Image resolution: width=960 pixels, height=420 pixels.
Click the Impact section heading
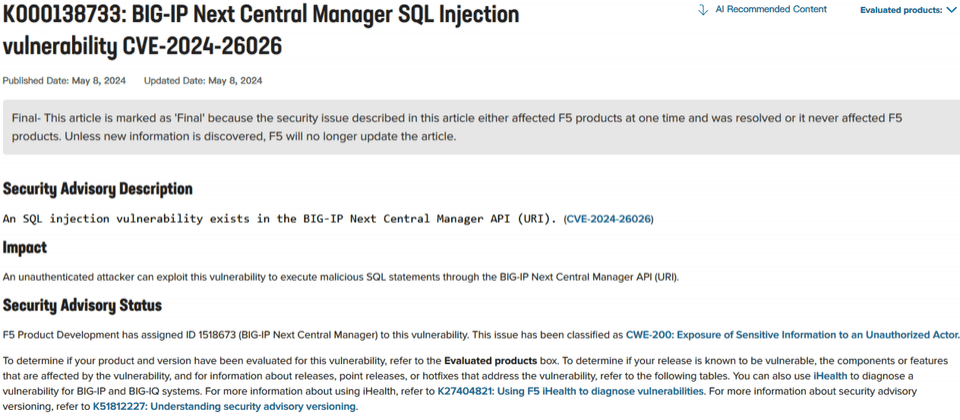pos(24,248)
